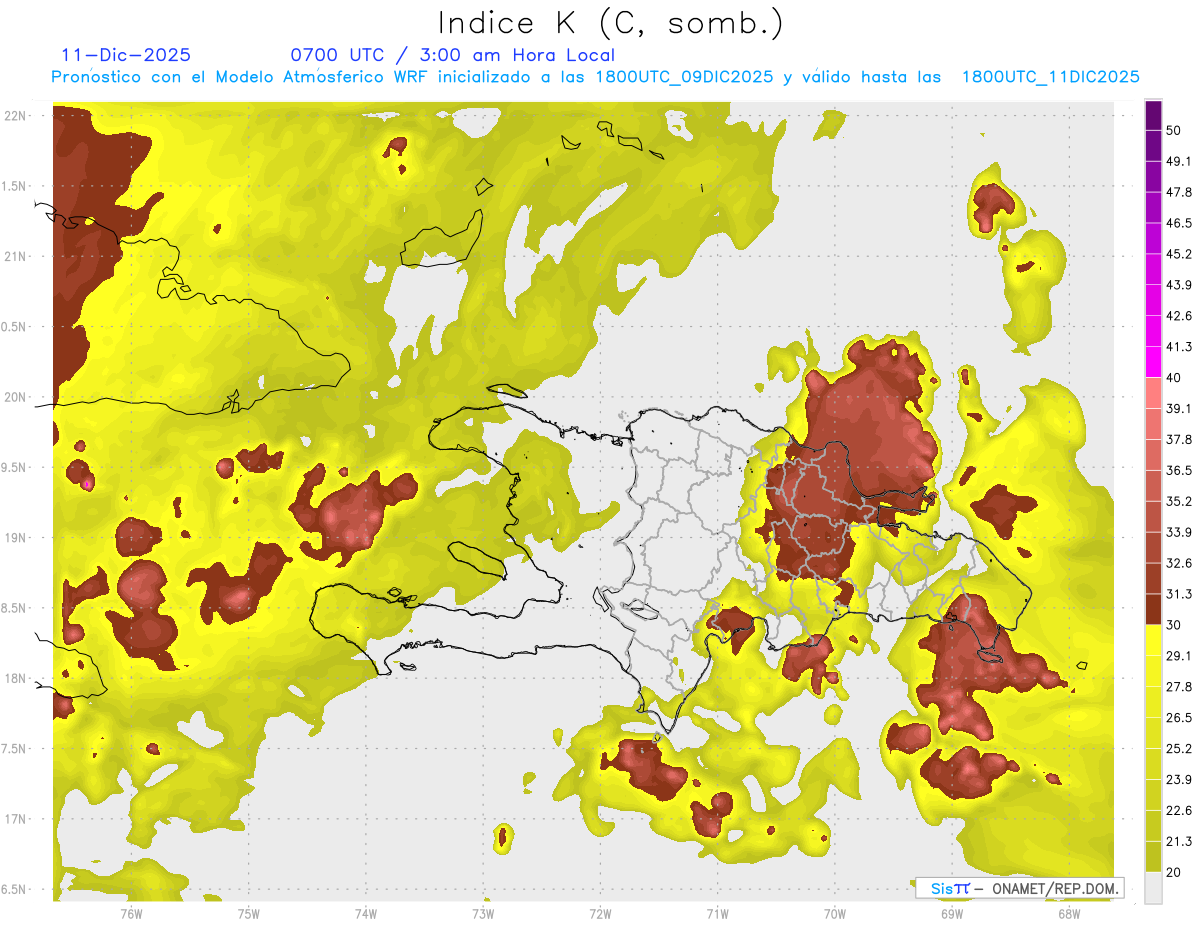Click the legend value '32.6'
1200x927 pixels.
coord(1179,563)
